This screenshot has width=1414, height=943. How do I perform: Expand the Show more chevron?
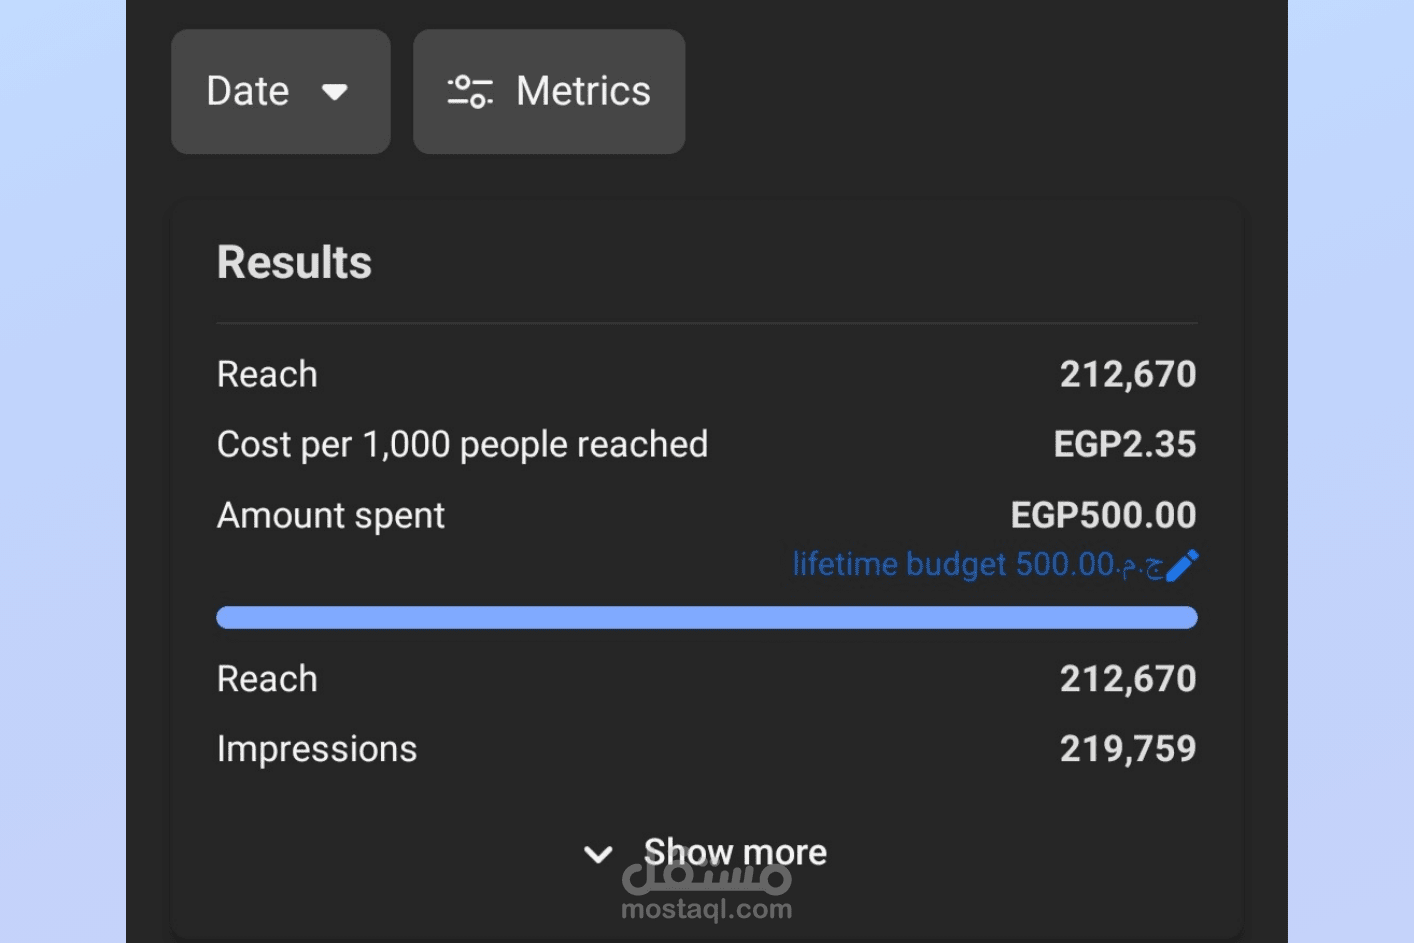598,854
